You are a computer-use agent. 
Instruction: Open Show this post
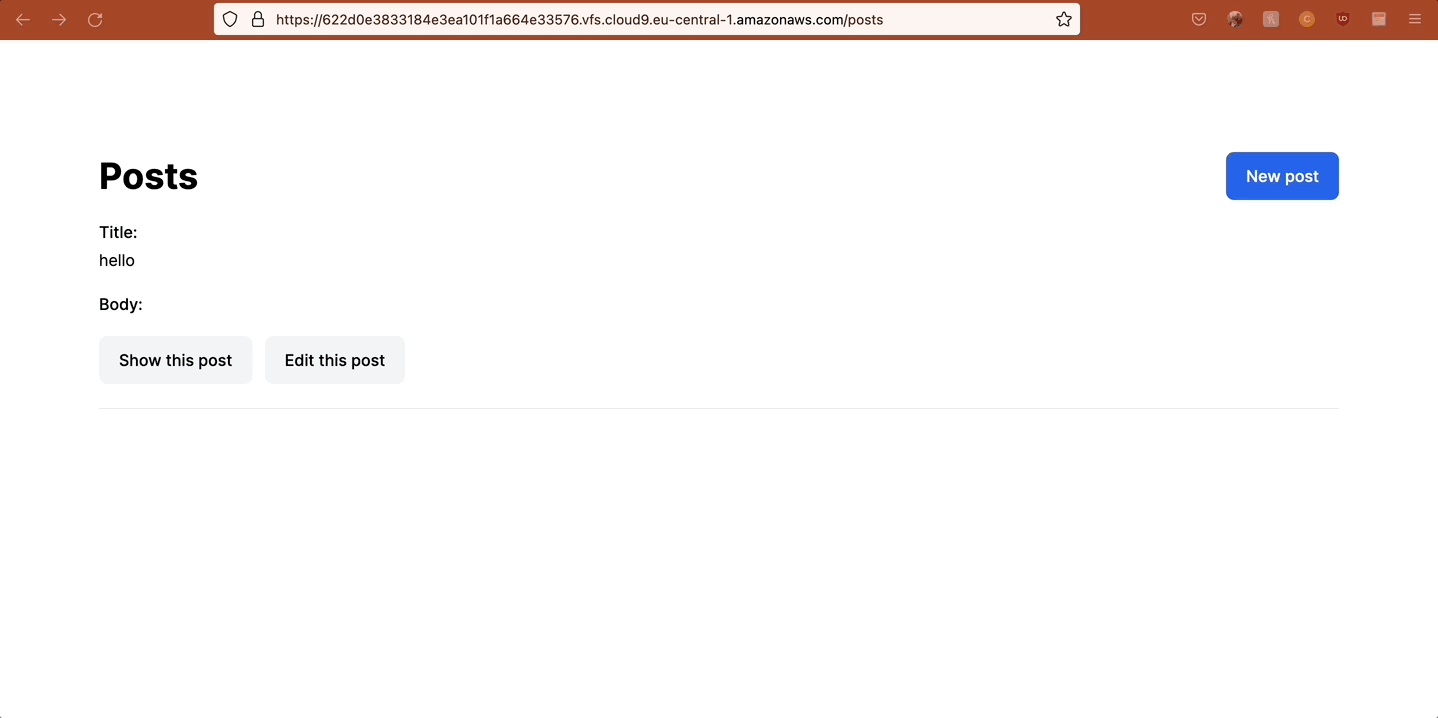[175, 360]
